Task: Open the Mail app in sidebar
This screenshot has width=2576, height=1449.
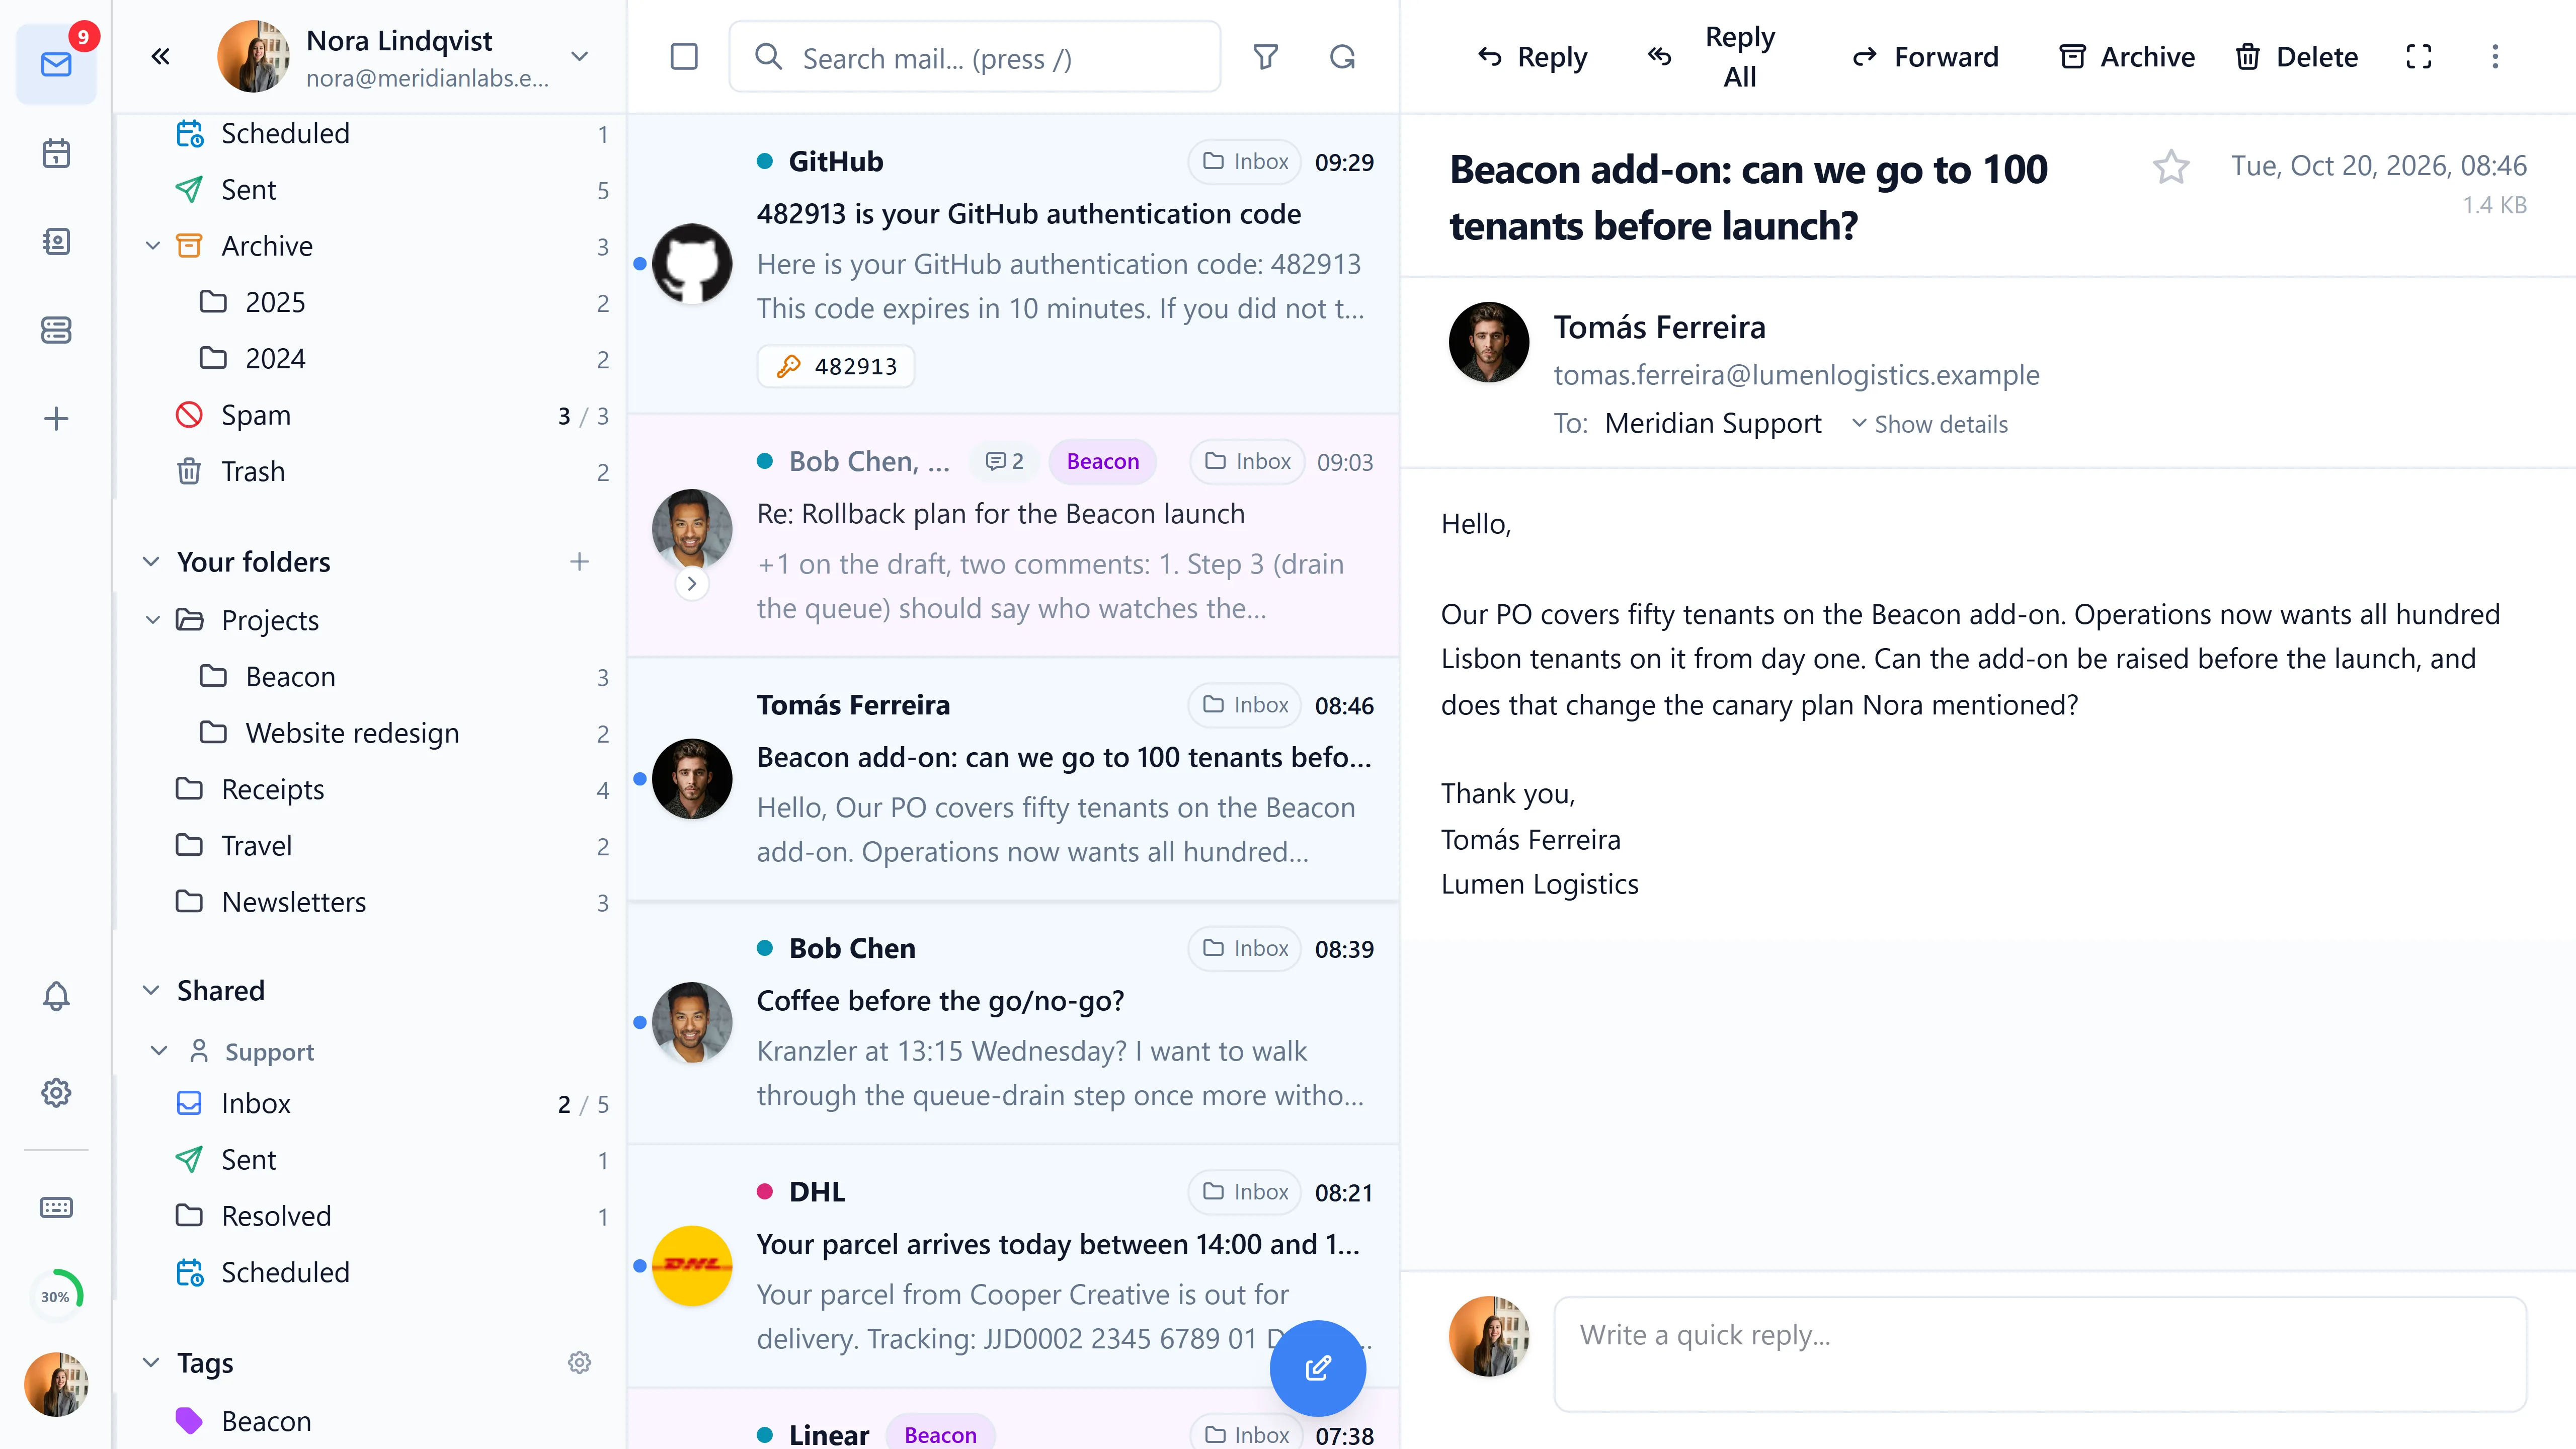Action: click(56, 65)
